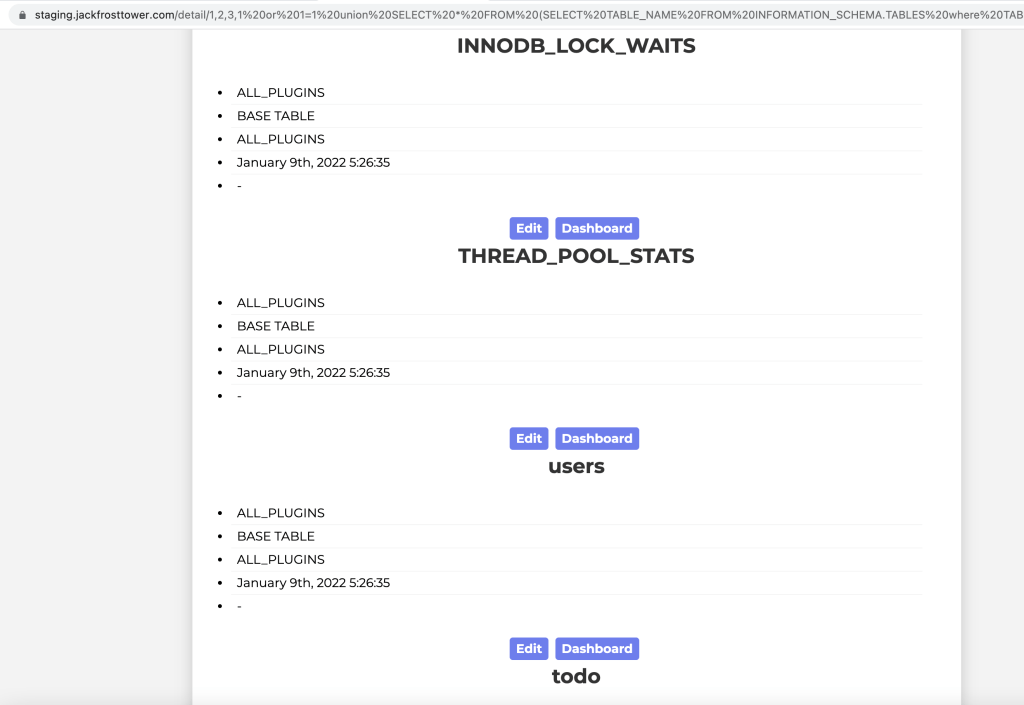
Task: Open Dashboard button above the users heading
Action: point(596,438)
